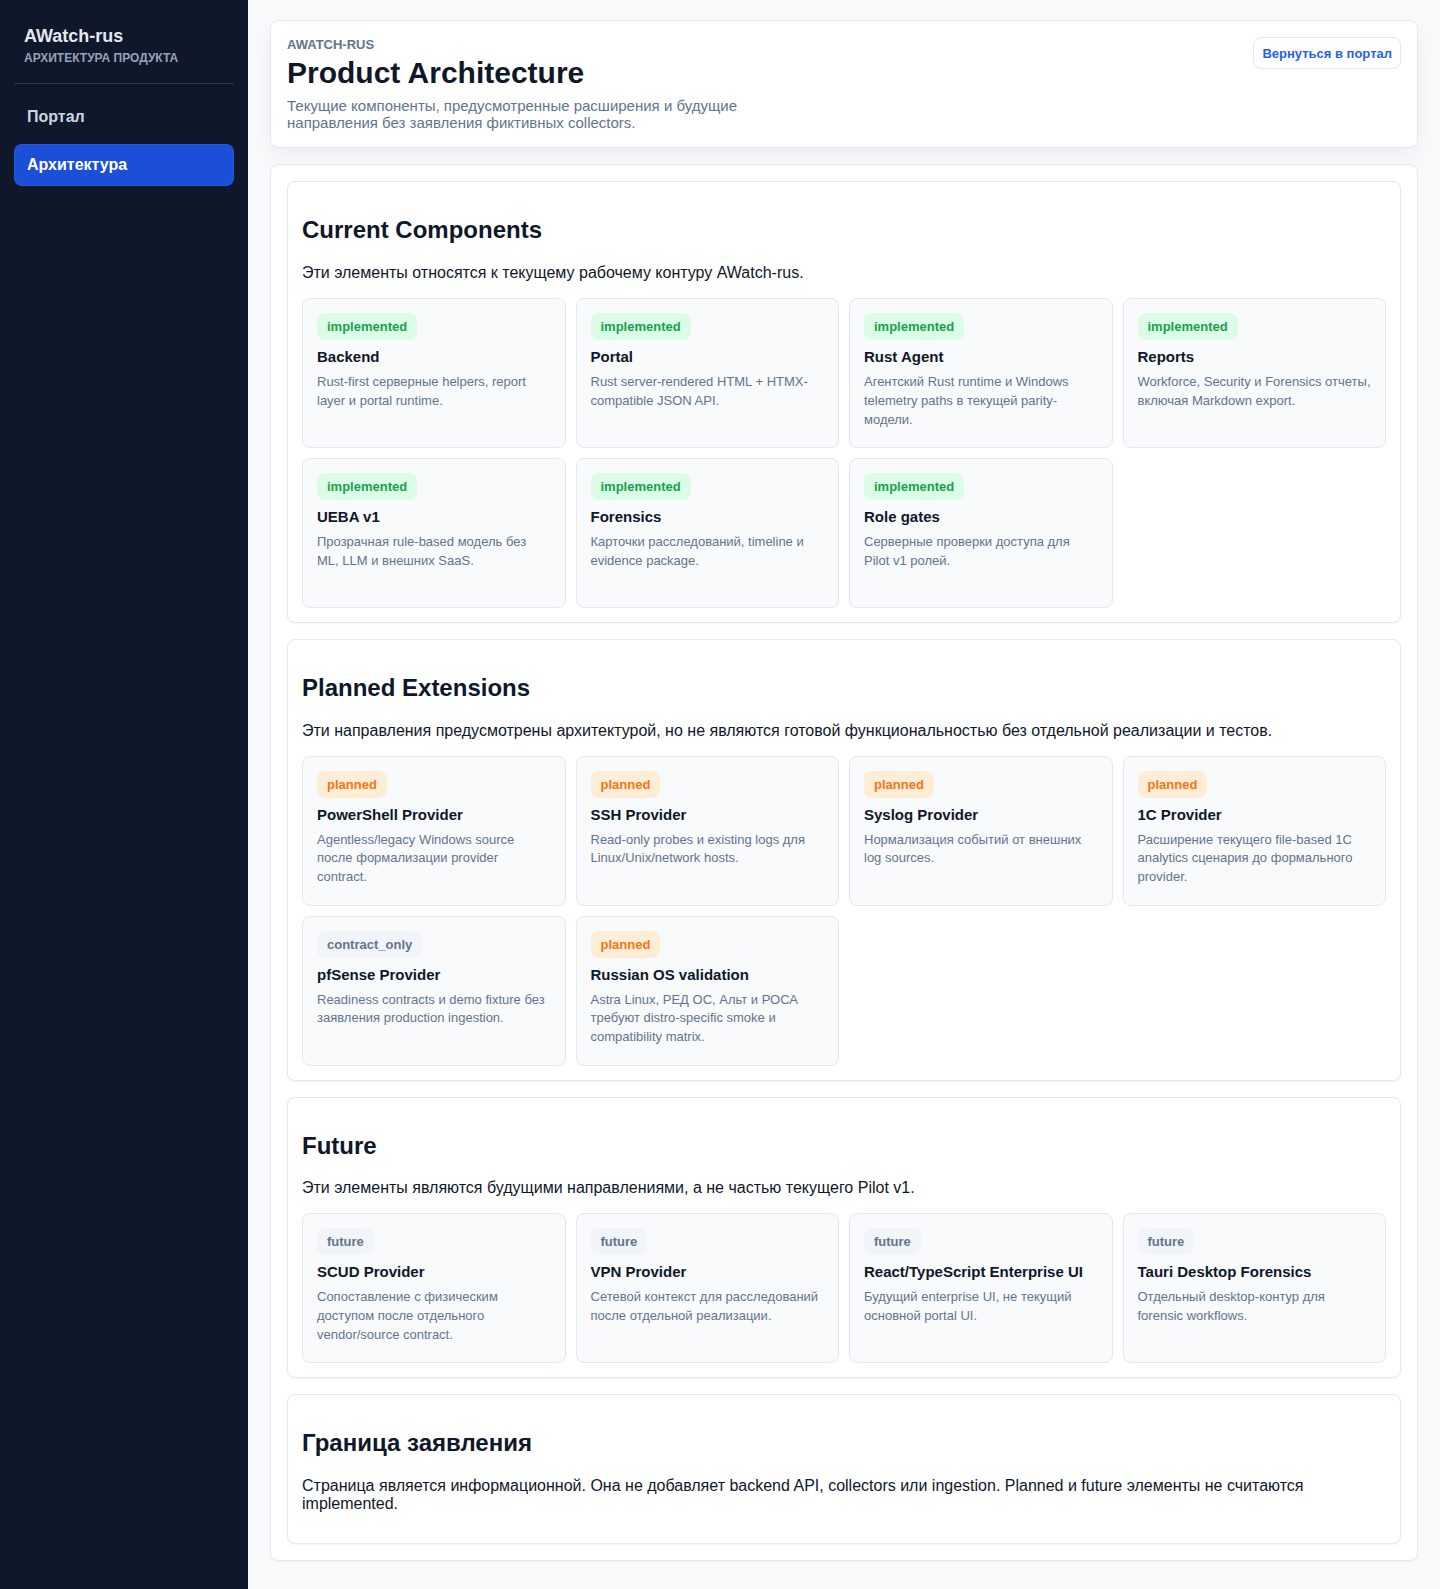This screenshot has width=1440, height=1589.
Task: Select the Rust Agent card title
Action: tap(903, 357)
